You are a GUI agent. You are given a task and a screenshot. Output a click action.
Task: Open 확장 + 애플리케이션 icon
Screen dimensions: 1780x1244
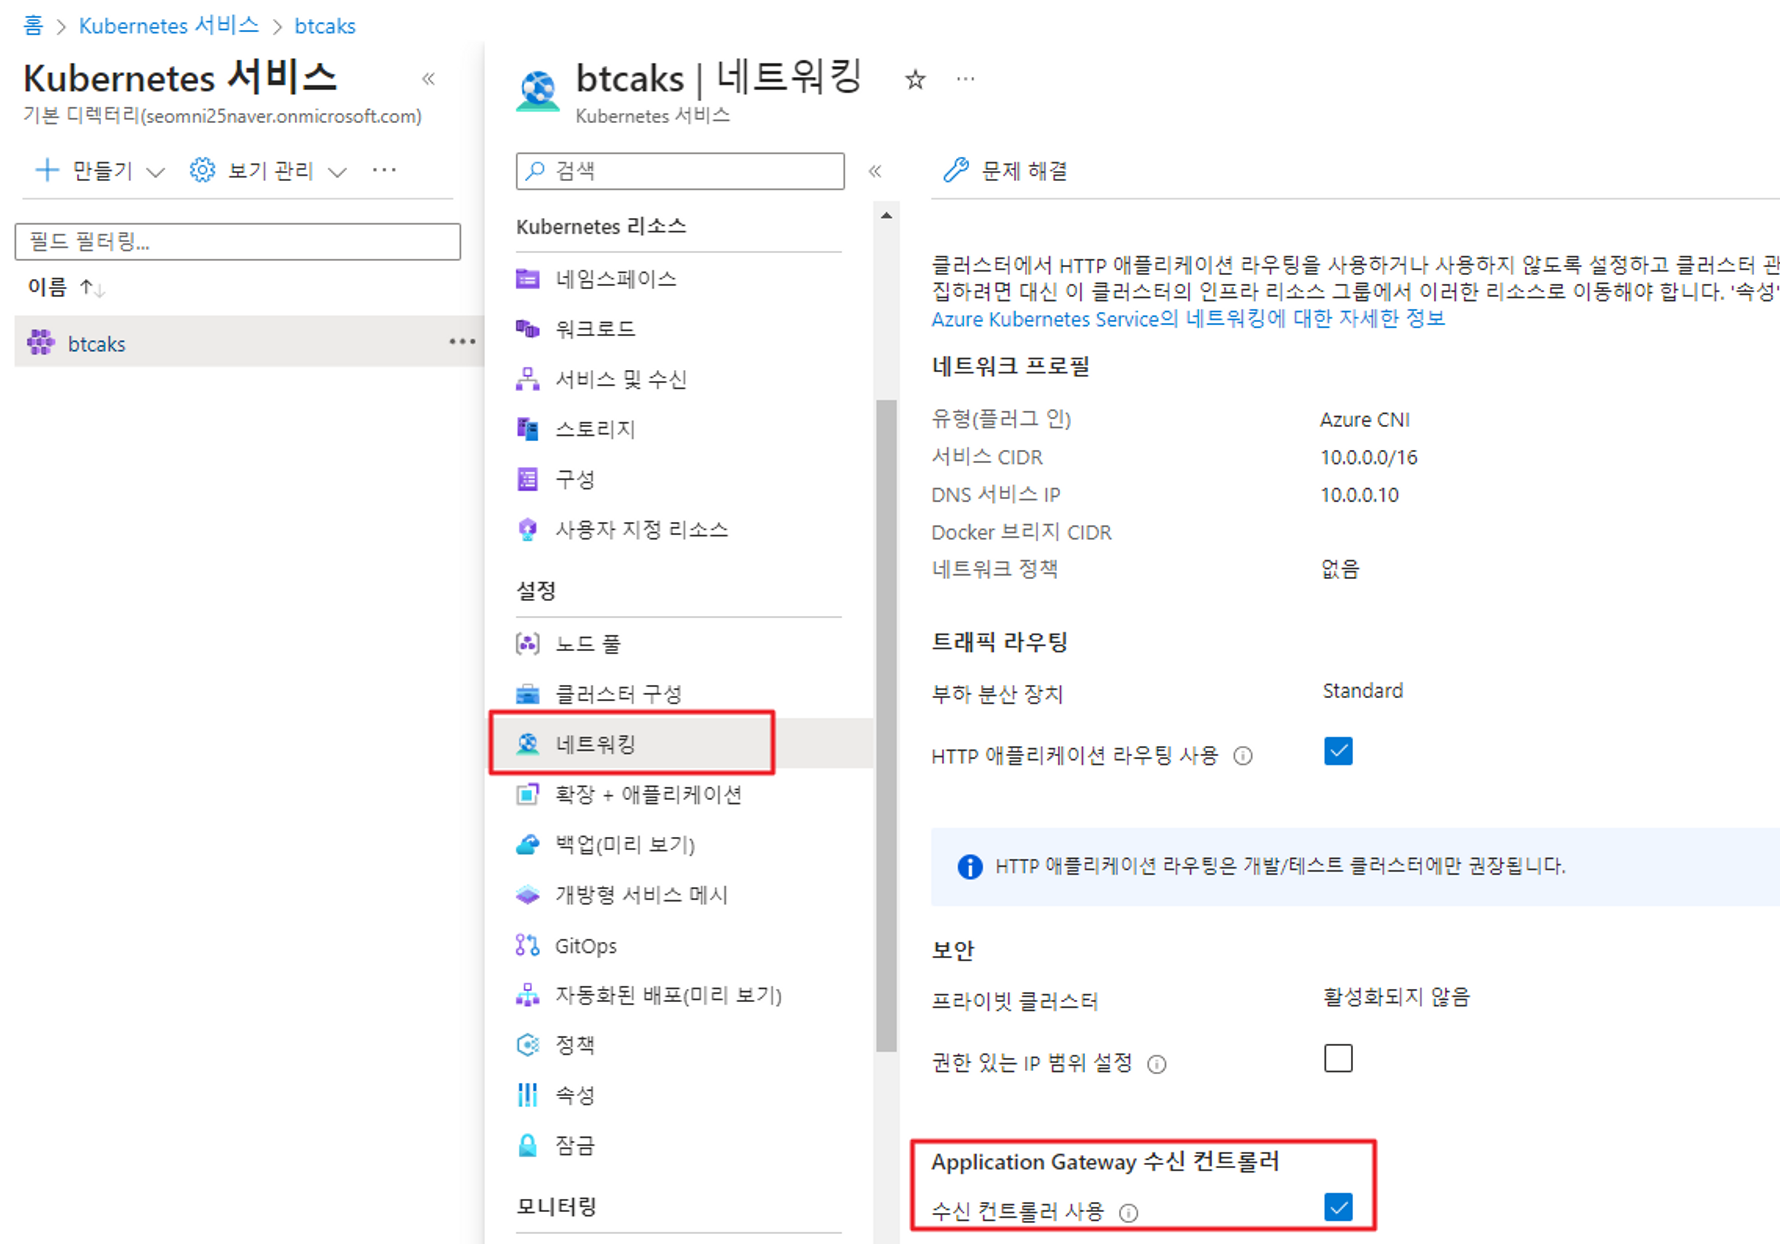click(x=527, y=794)
